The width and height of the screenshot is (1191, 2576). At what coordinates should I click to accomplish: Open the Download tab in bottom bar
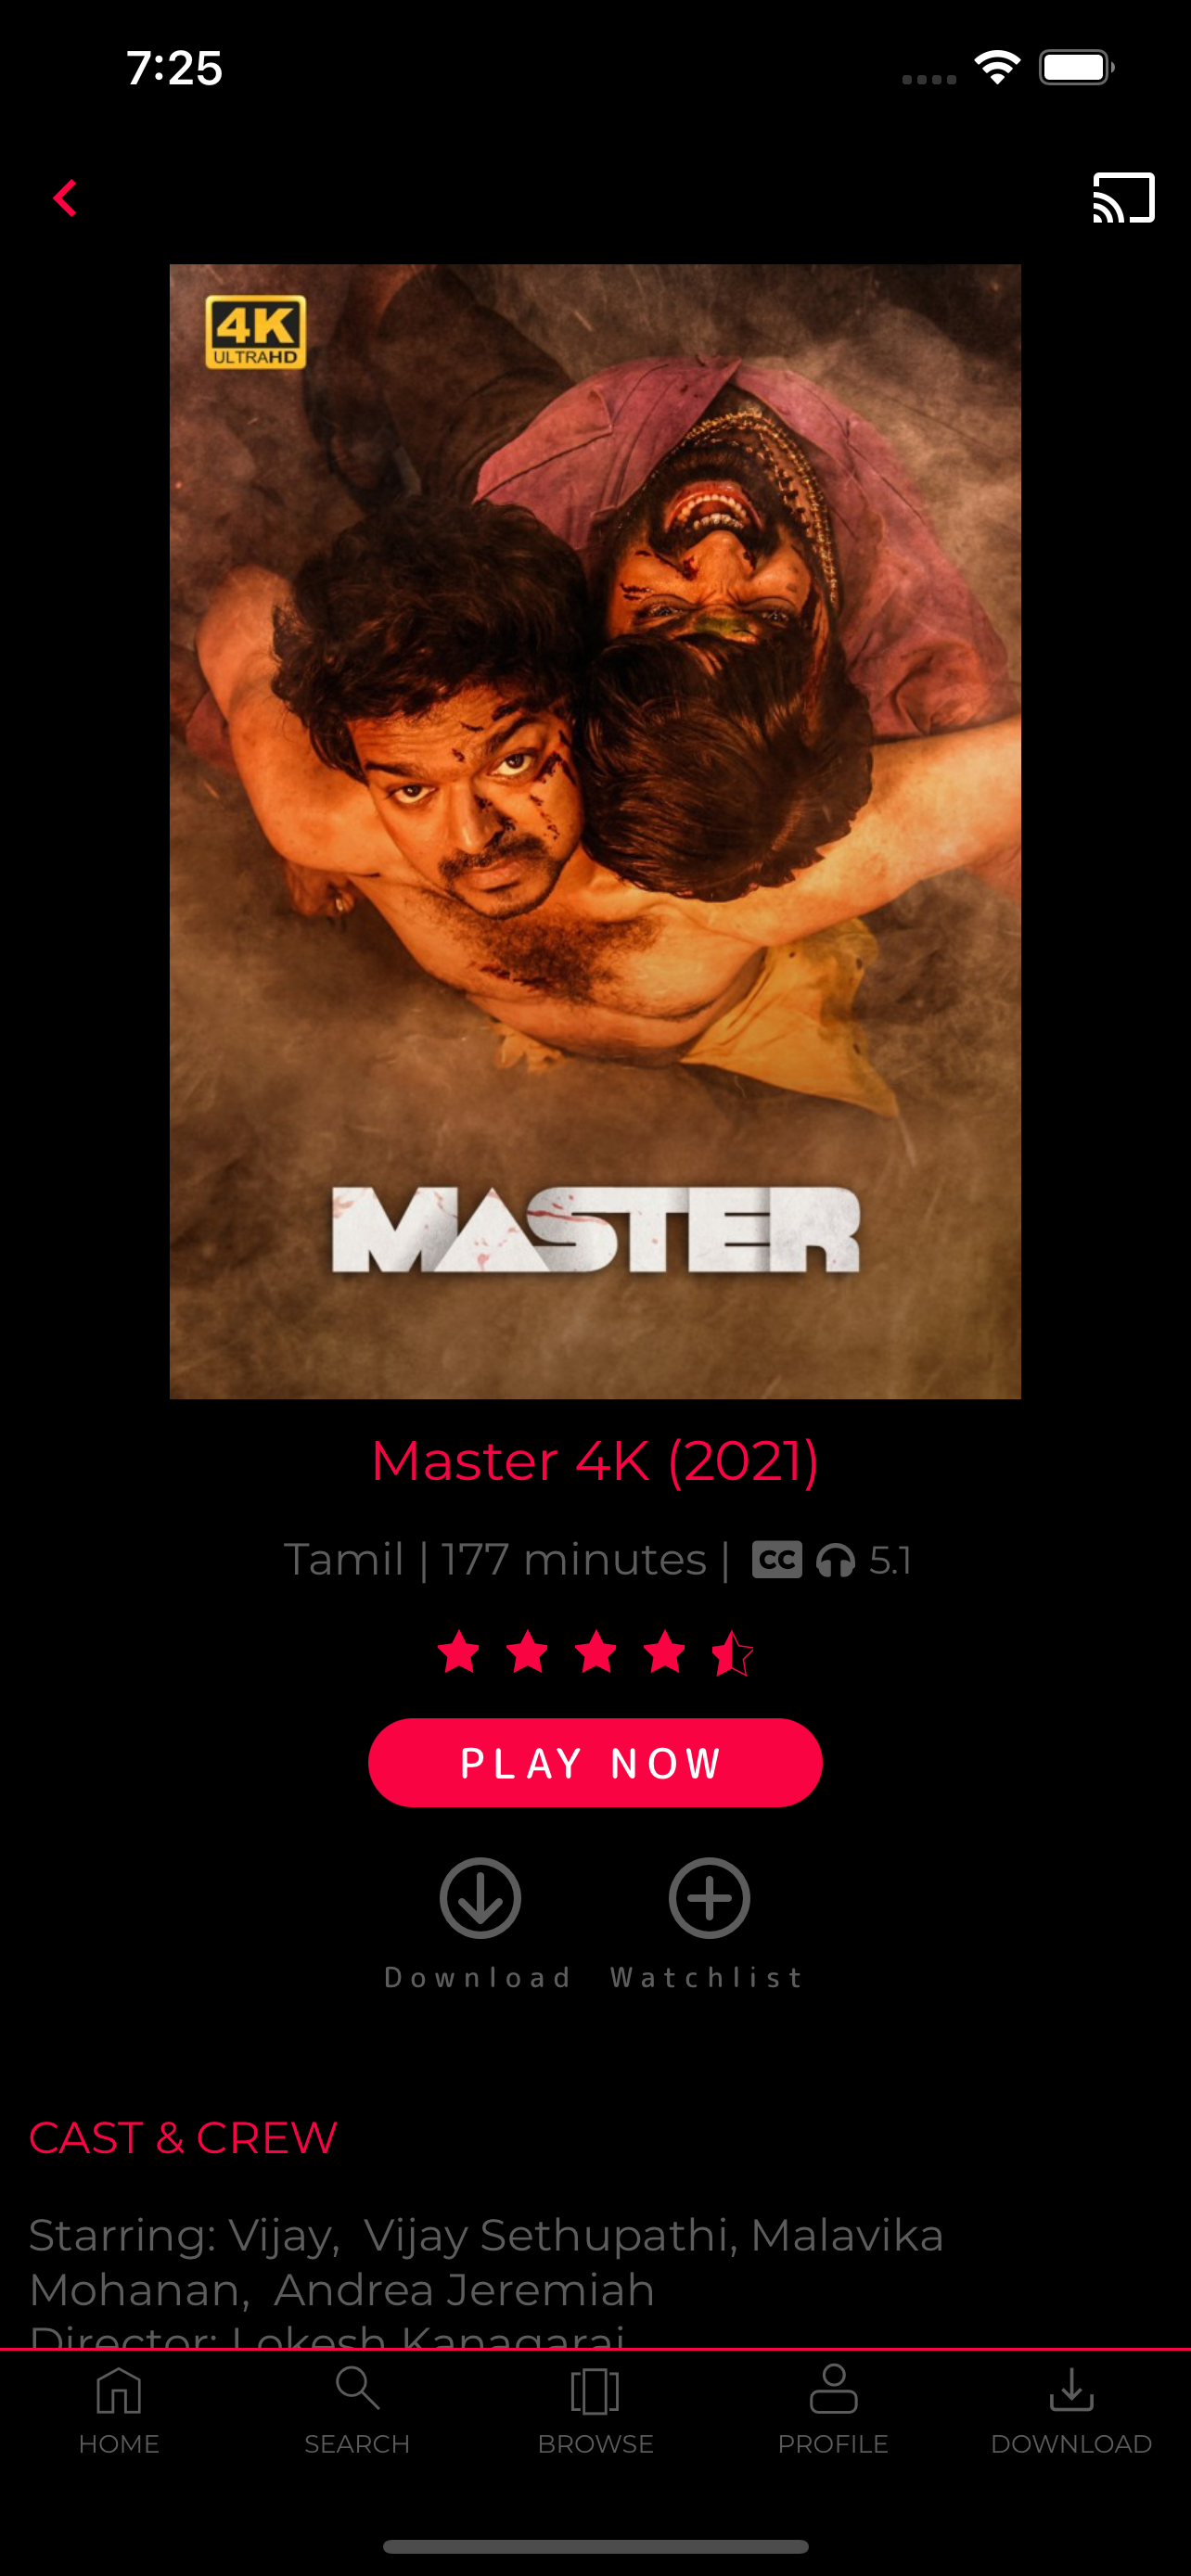(1071, 2410)
